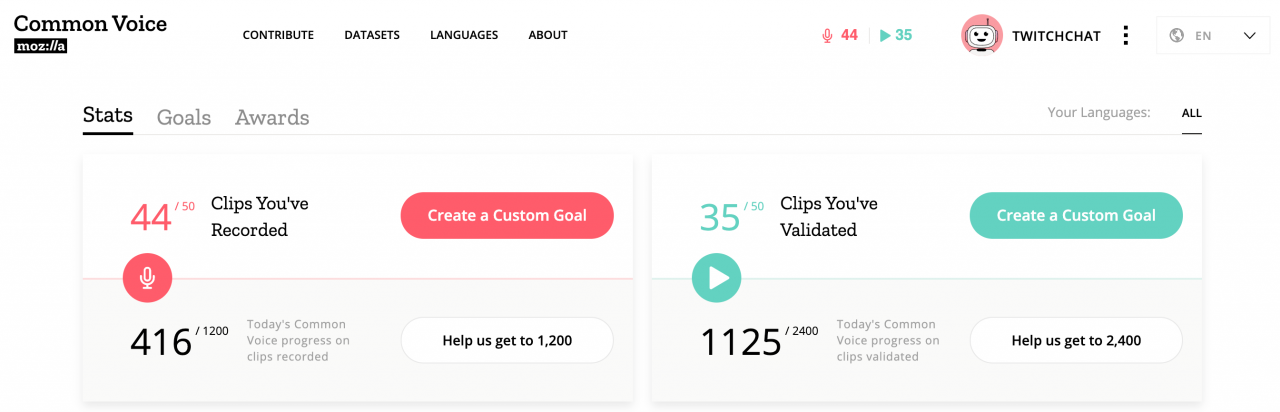Click Help us get to 1,200 button
The image size is (1280, 412).
pyautogui.click(x=507, y=340)
